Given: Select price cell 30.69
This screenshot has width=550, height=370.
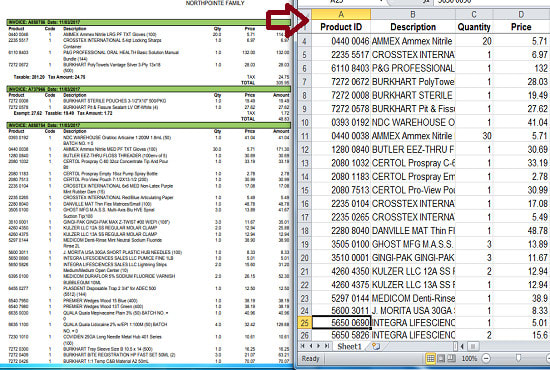Looking at the screenshot, I should pyautogui.click(x=521, y=149).
